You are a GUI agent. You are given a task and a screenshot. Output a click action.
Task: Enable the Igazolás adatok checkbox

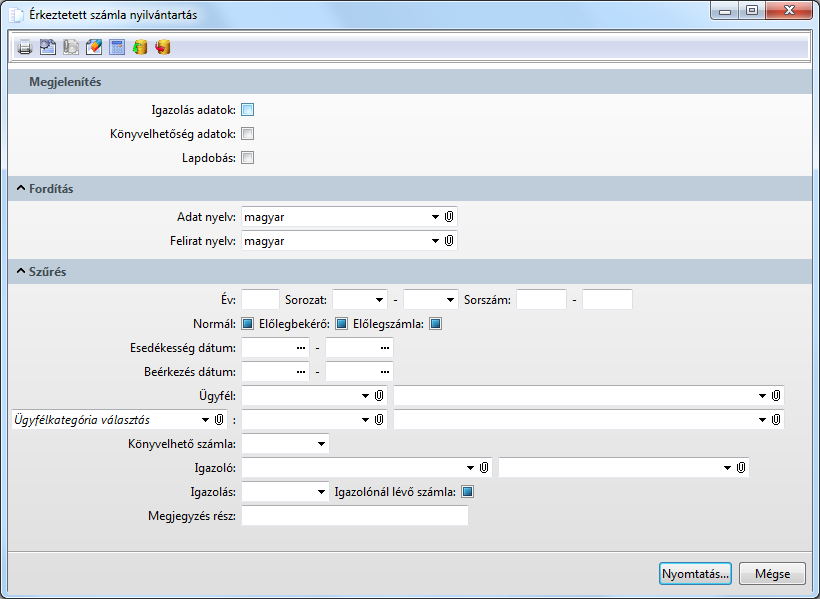[x=248, y=110]
